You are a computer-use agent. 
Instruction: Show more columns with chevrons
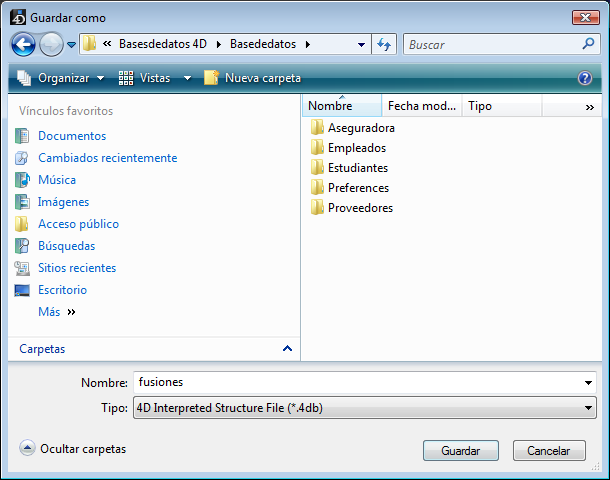click(589, 107)
